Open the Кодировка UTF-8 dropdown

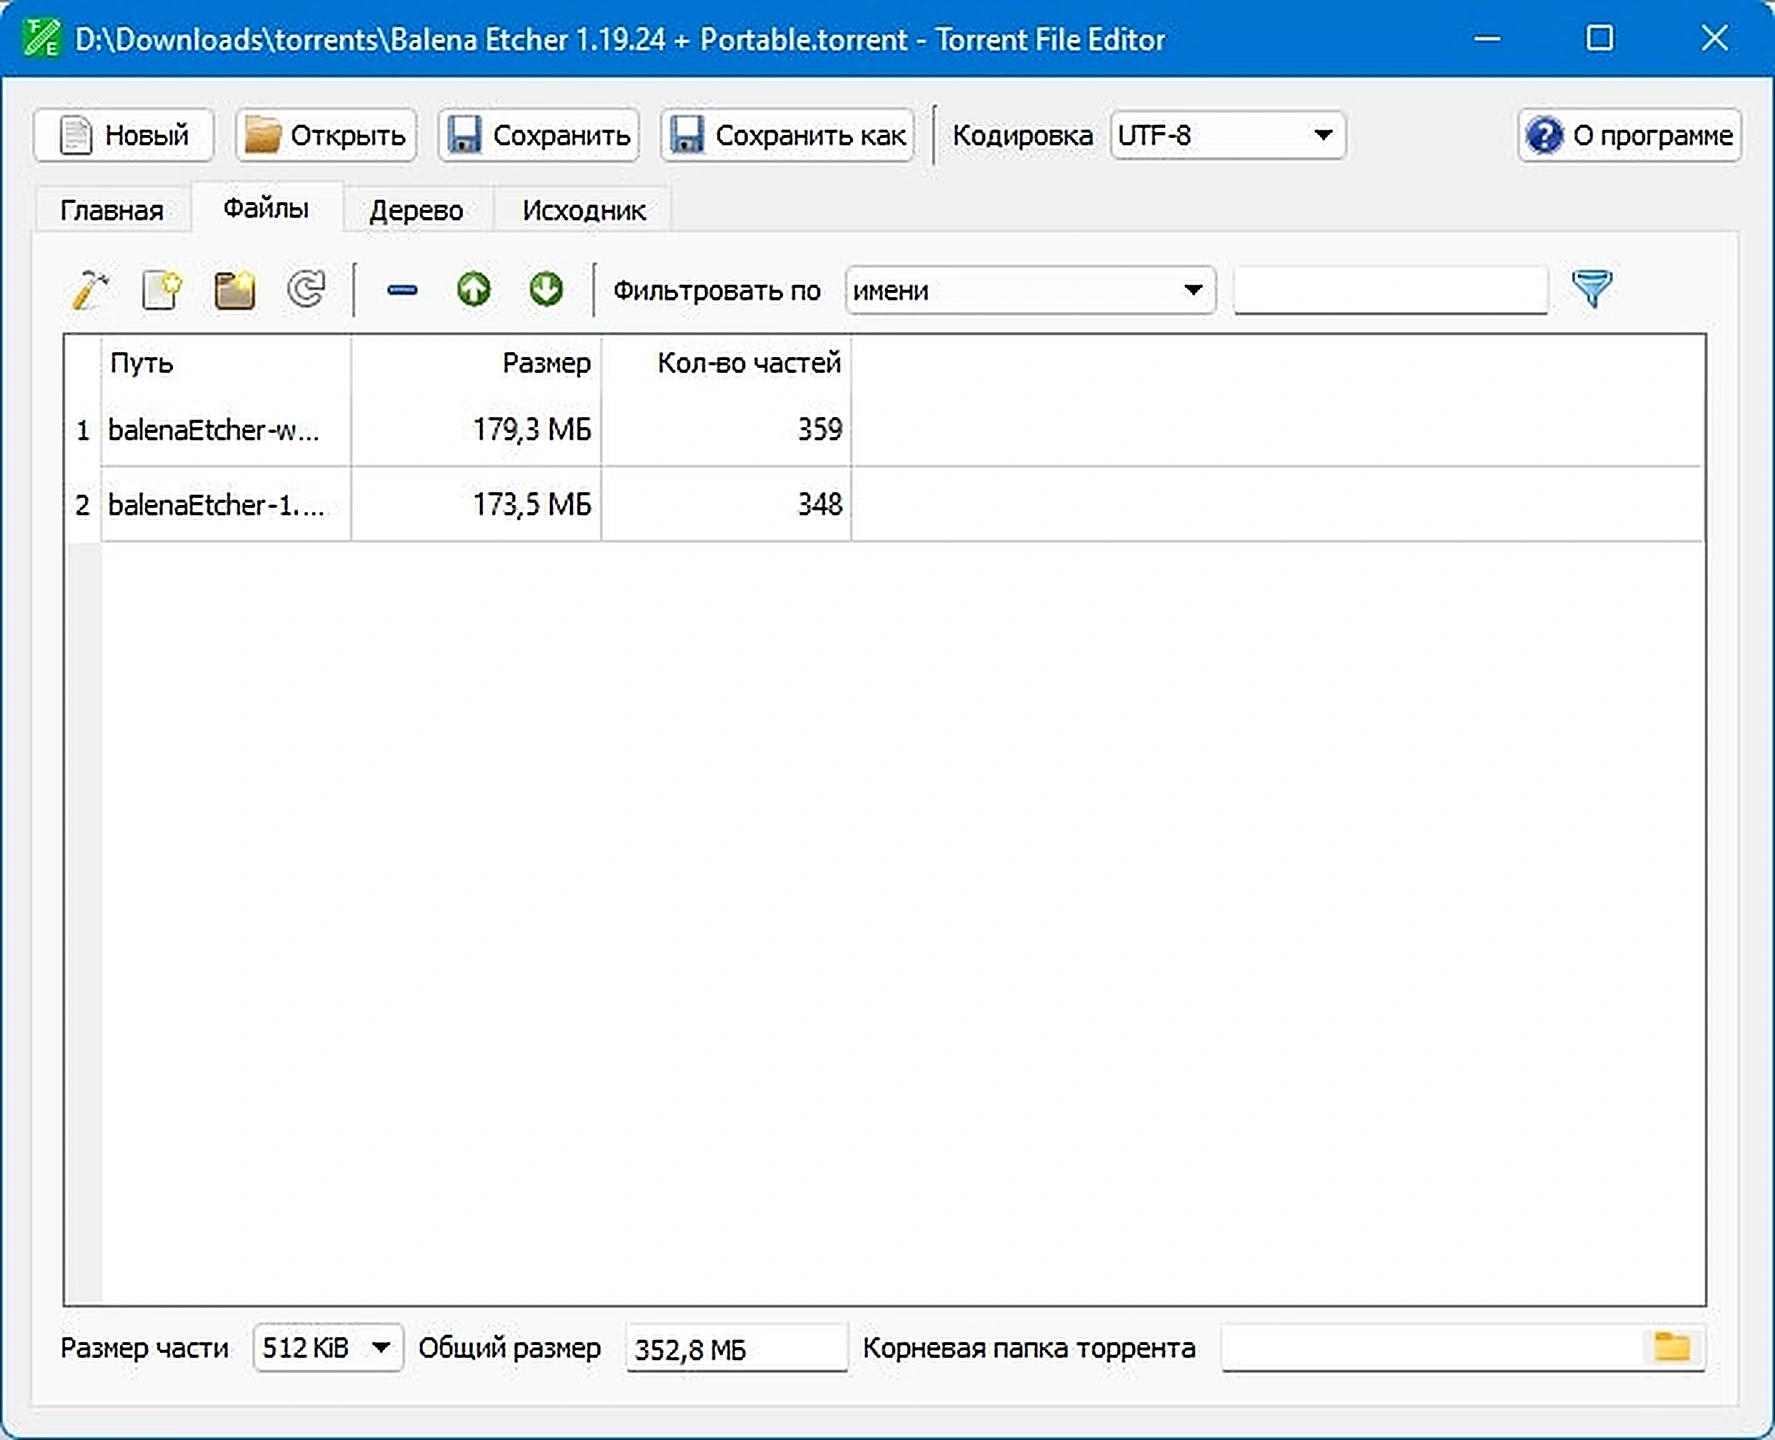[1228, 135]
